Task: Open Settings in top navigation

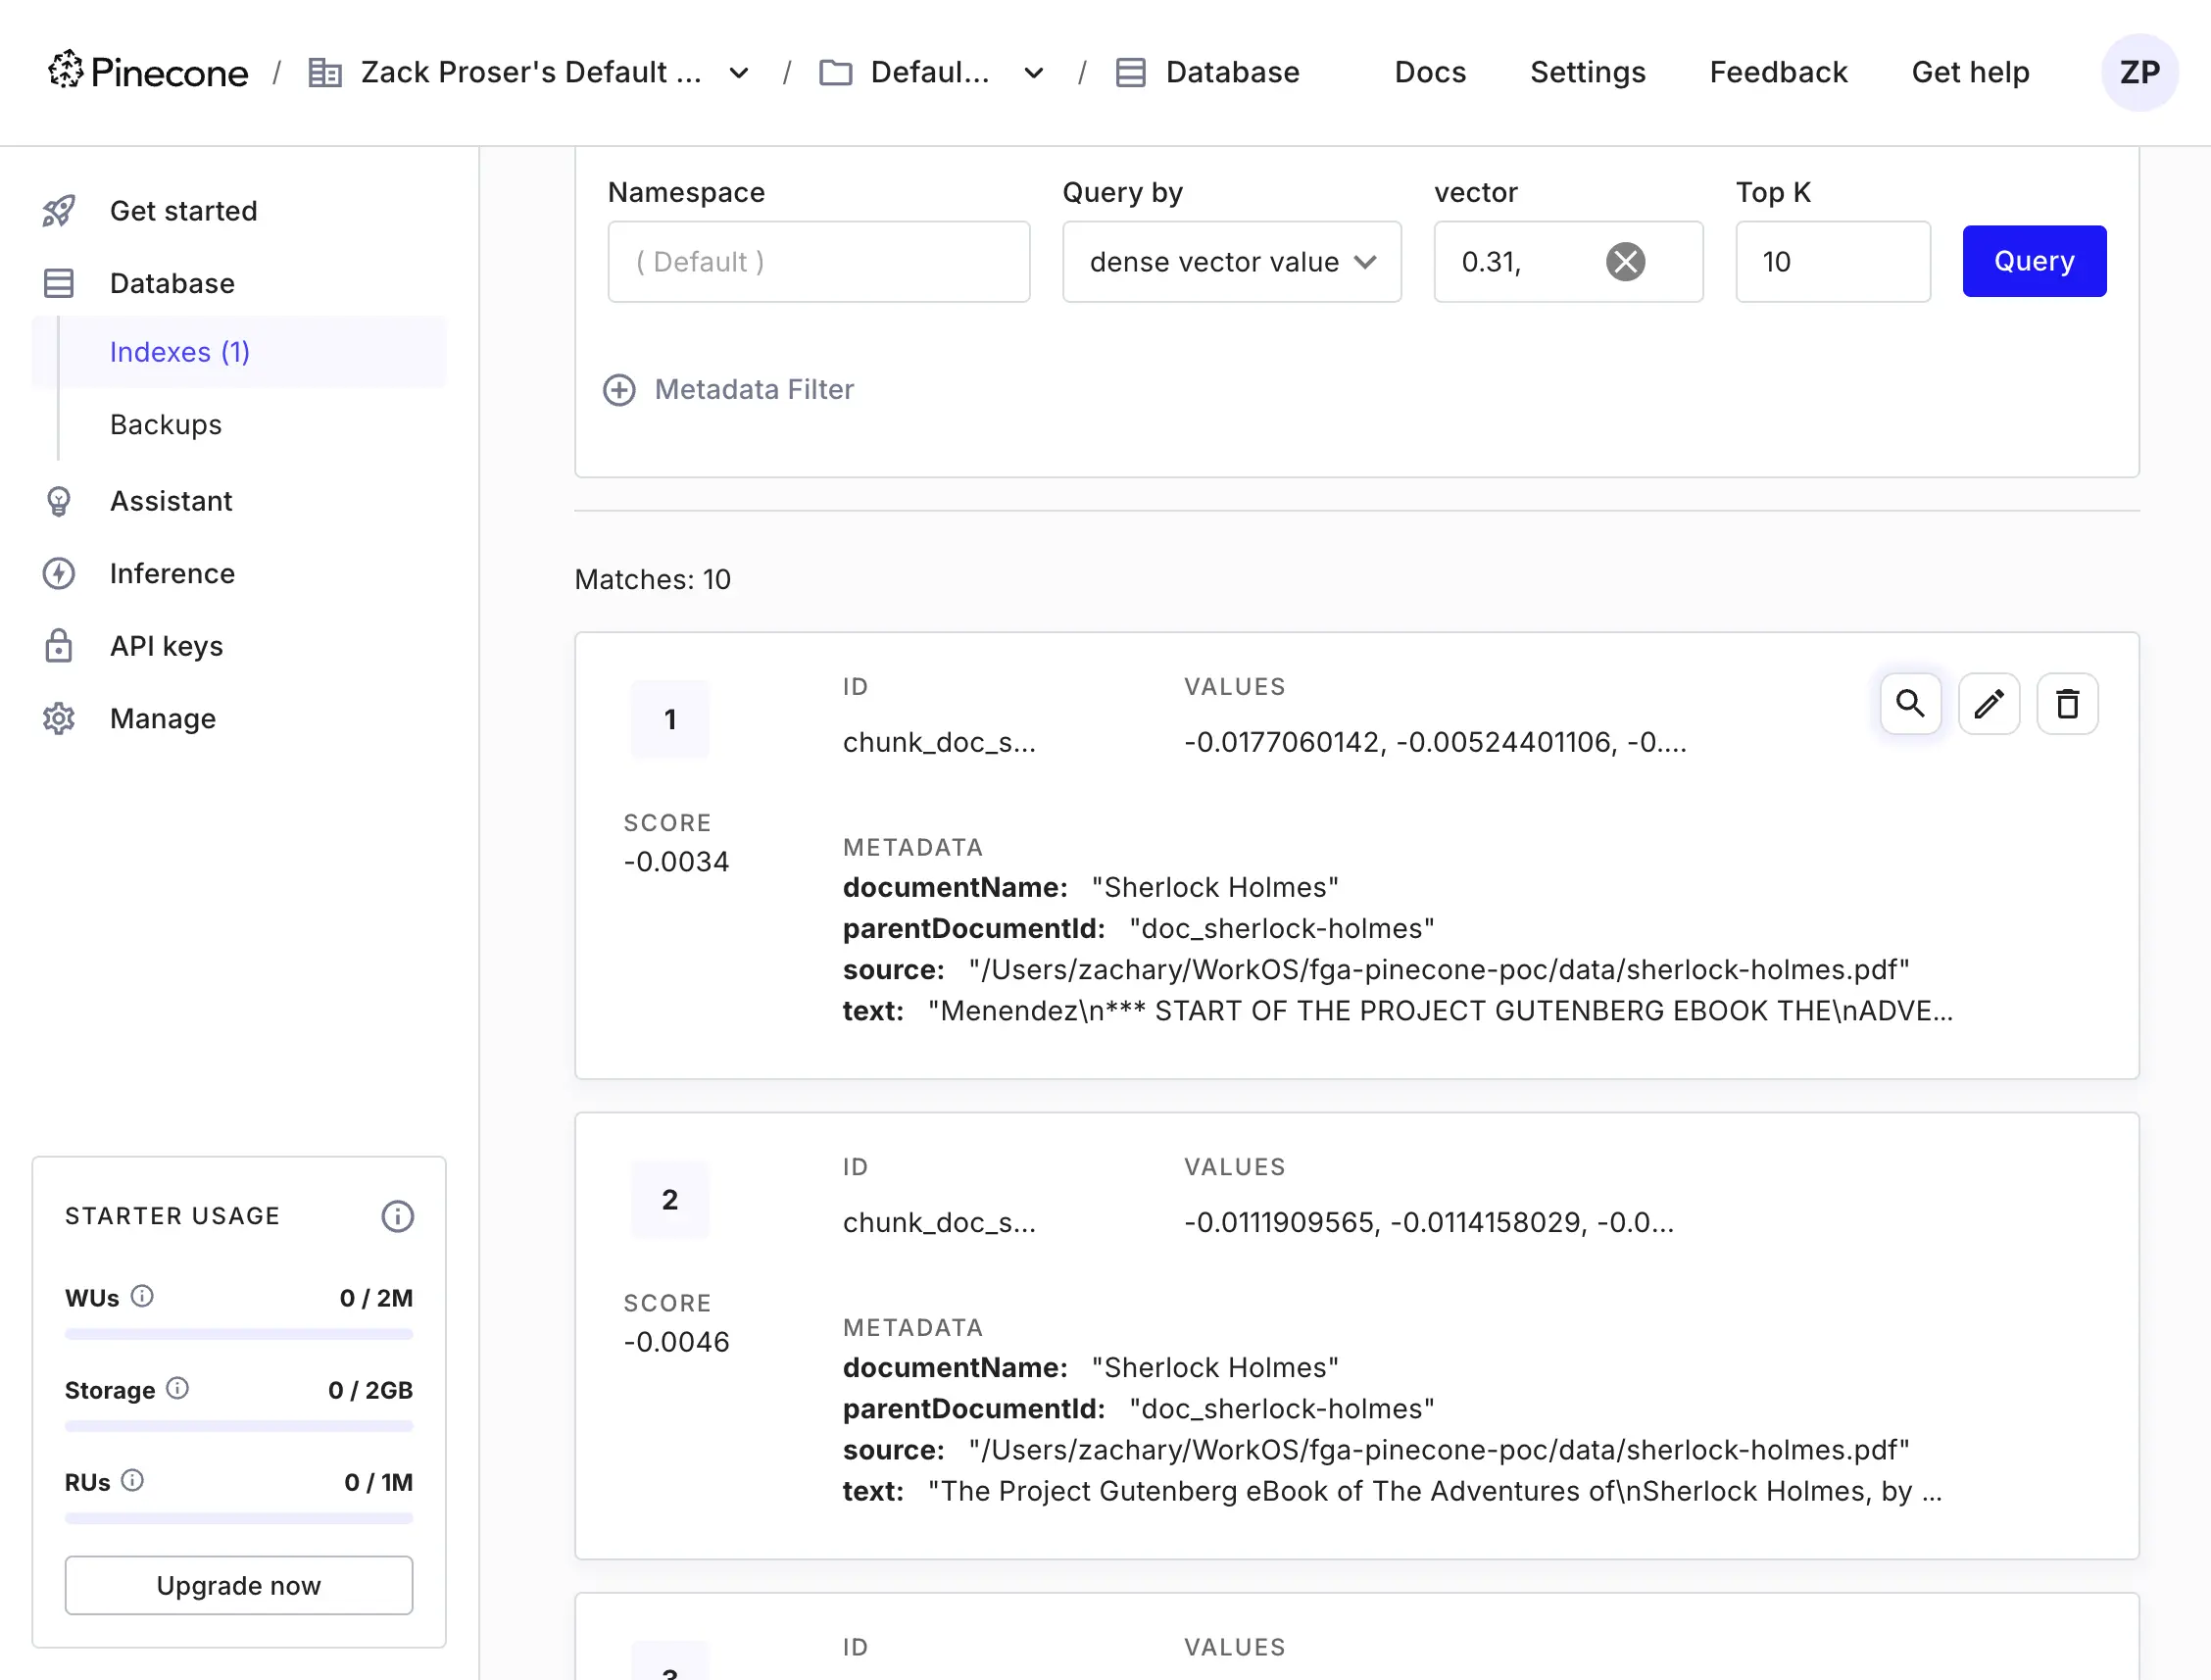Action: click(1587, 72)
